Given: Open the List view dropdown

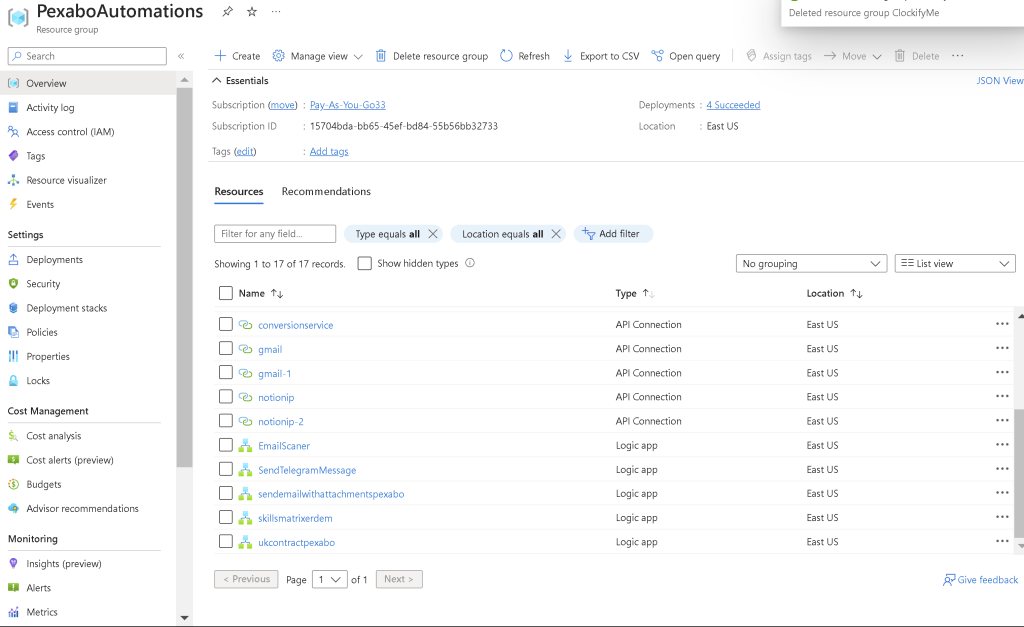Looking at the screenshot, I should point(955,263).
